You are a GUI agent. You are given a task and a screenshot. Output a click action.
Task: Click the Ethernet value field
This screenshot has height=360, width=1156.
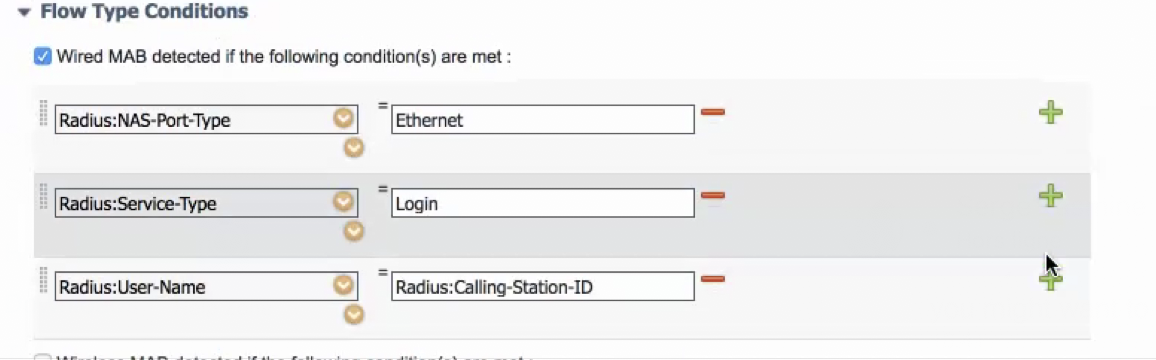543,120
